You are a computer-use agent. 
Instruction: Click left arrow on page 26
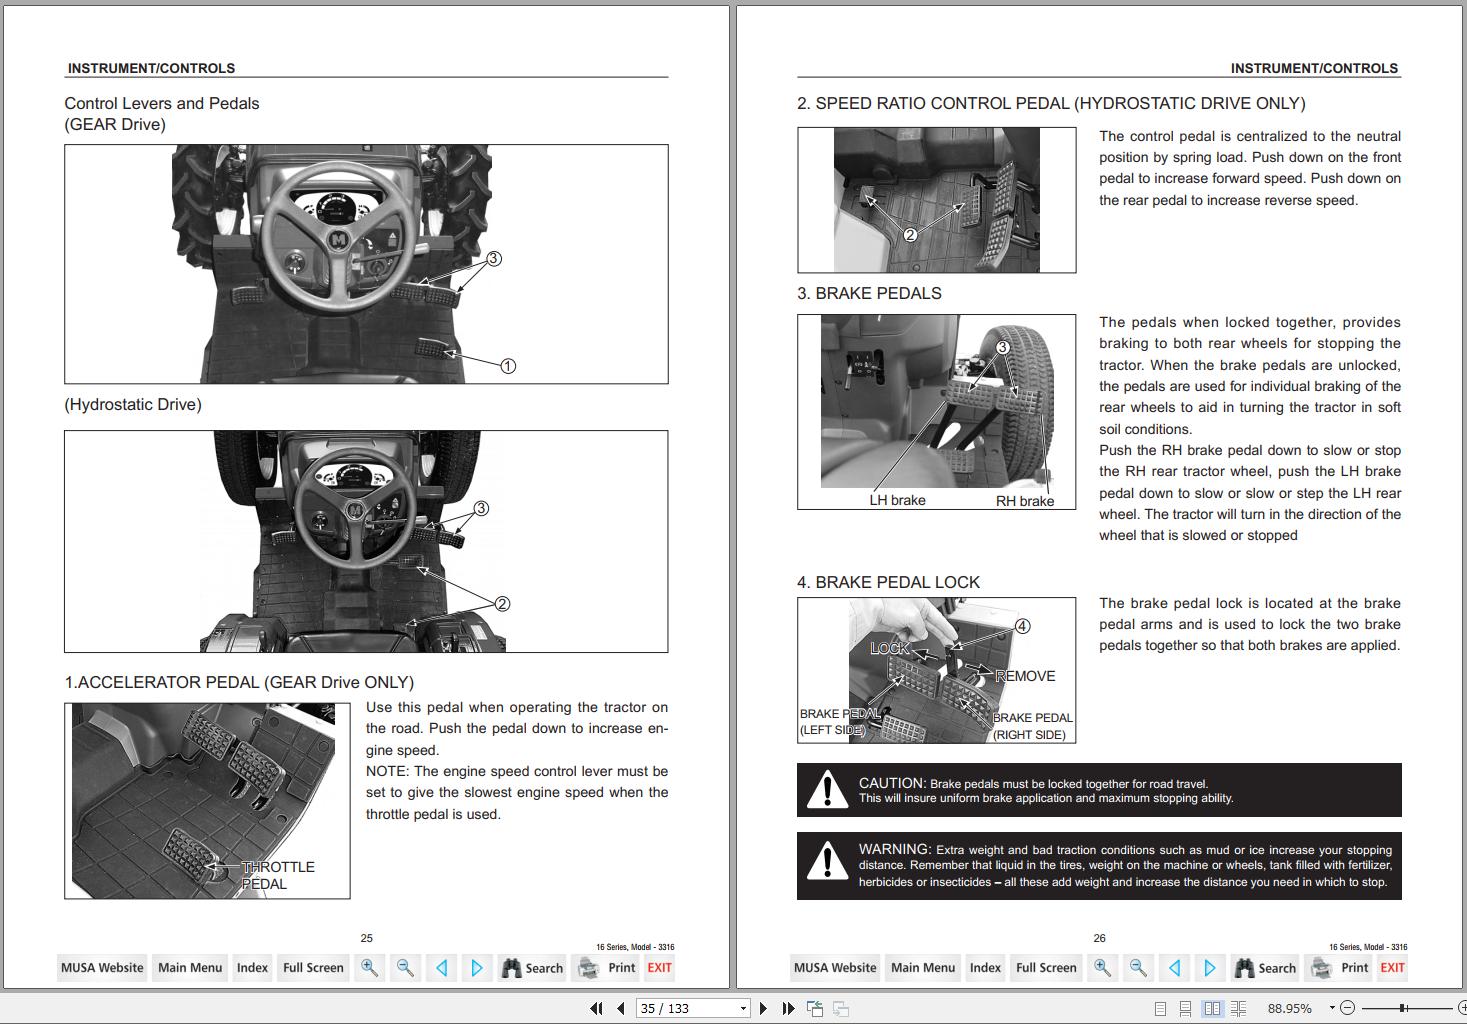[1174, 967]
